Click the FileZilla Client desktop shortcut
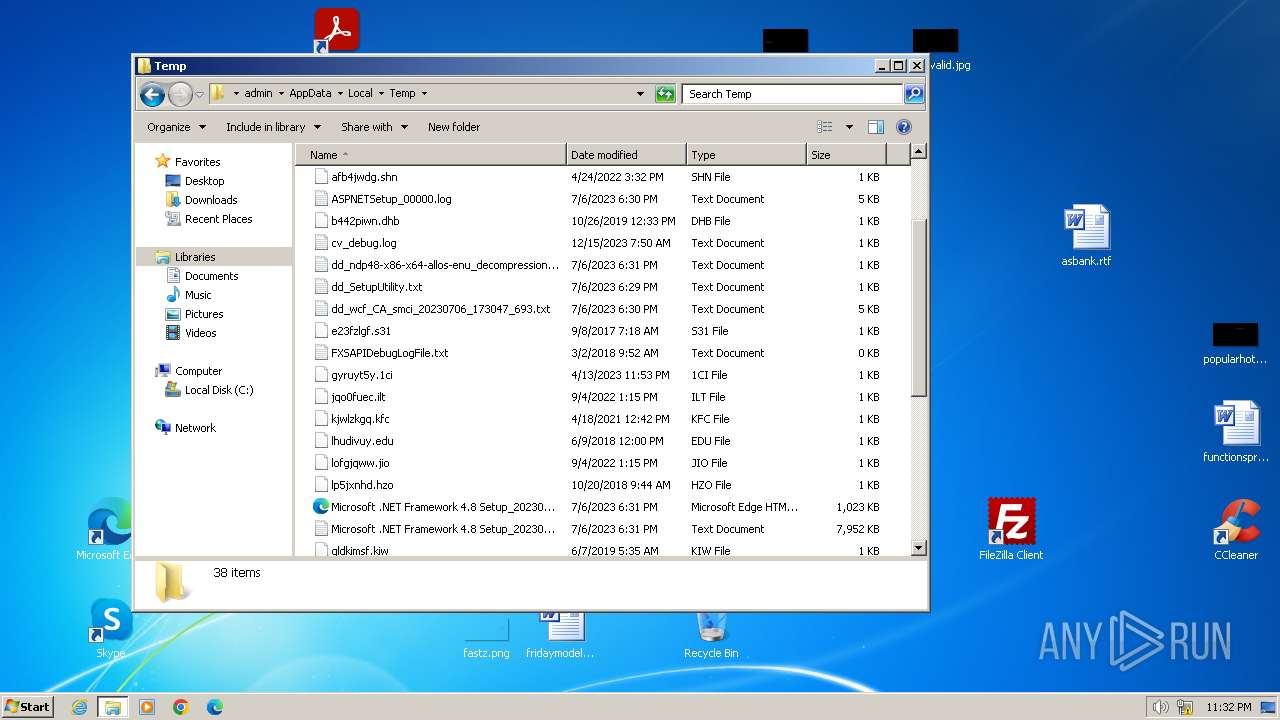 click(1011, 529)
